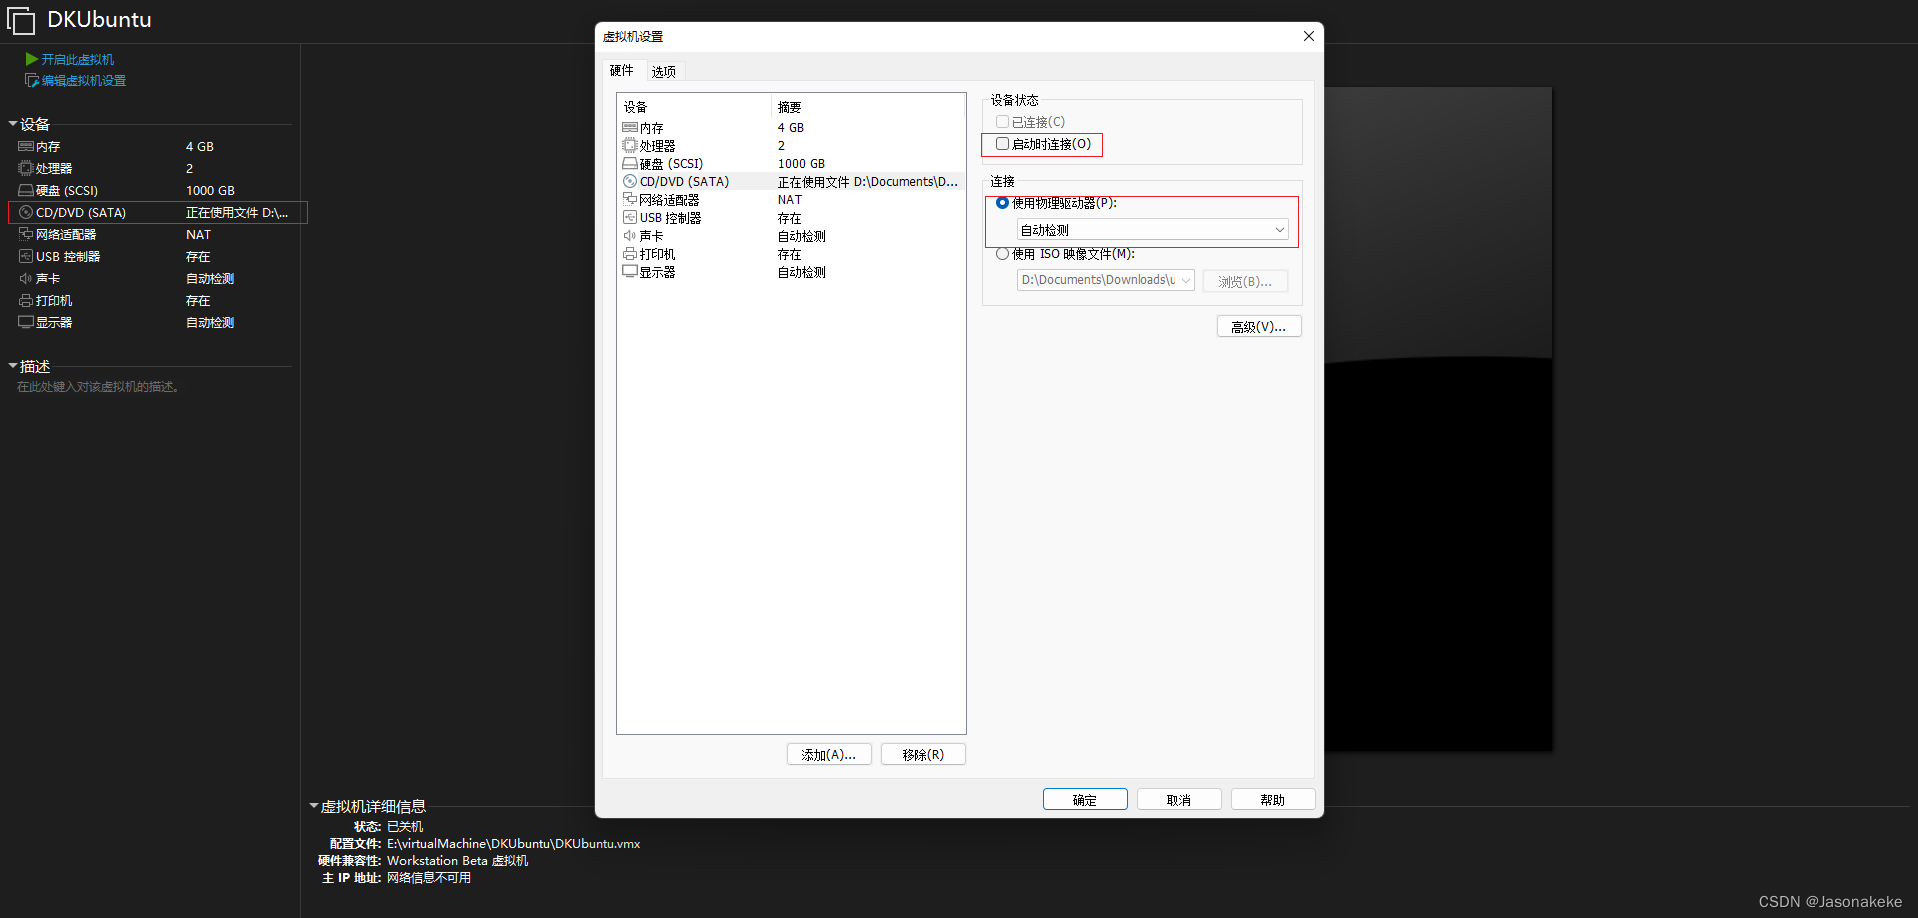Click the DKUbuntu VM tab icon
Image resolution: width=1918 pixels, height=918 pixels.
(21, 21)
